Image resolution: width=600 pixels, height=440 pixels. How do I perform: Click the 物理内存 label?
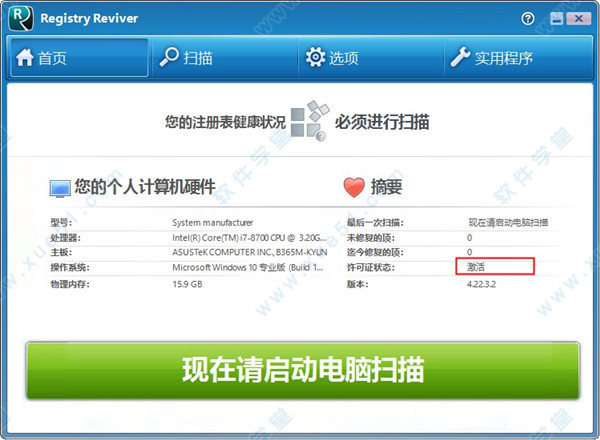click(x=70, y=284)
